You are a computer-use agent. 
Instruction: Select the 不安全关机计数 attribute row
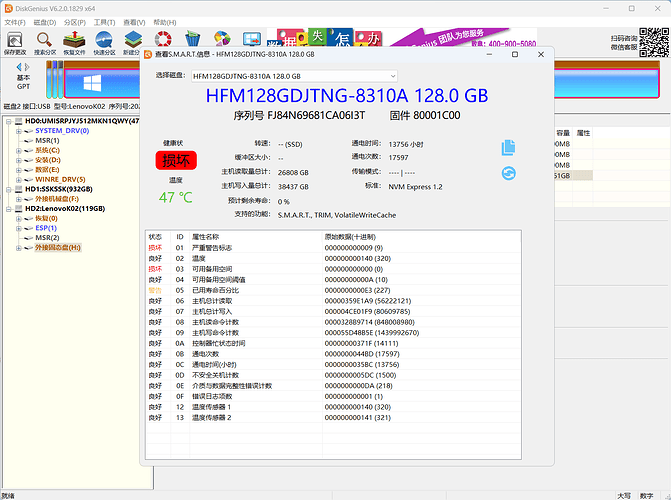point(333,375)
